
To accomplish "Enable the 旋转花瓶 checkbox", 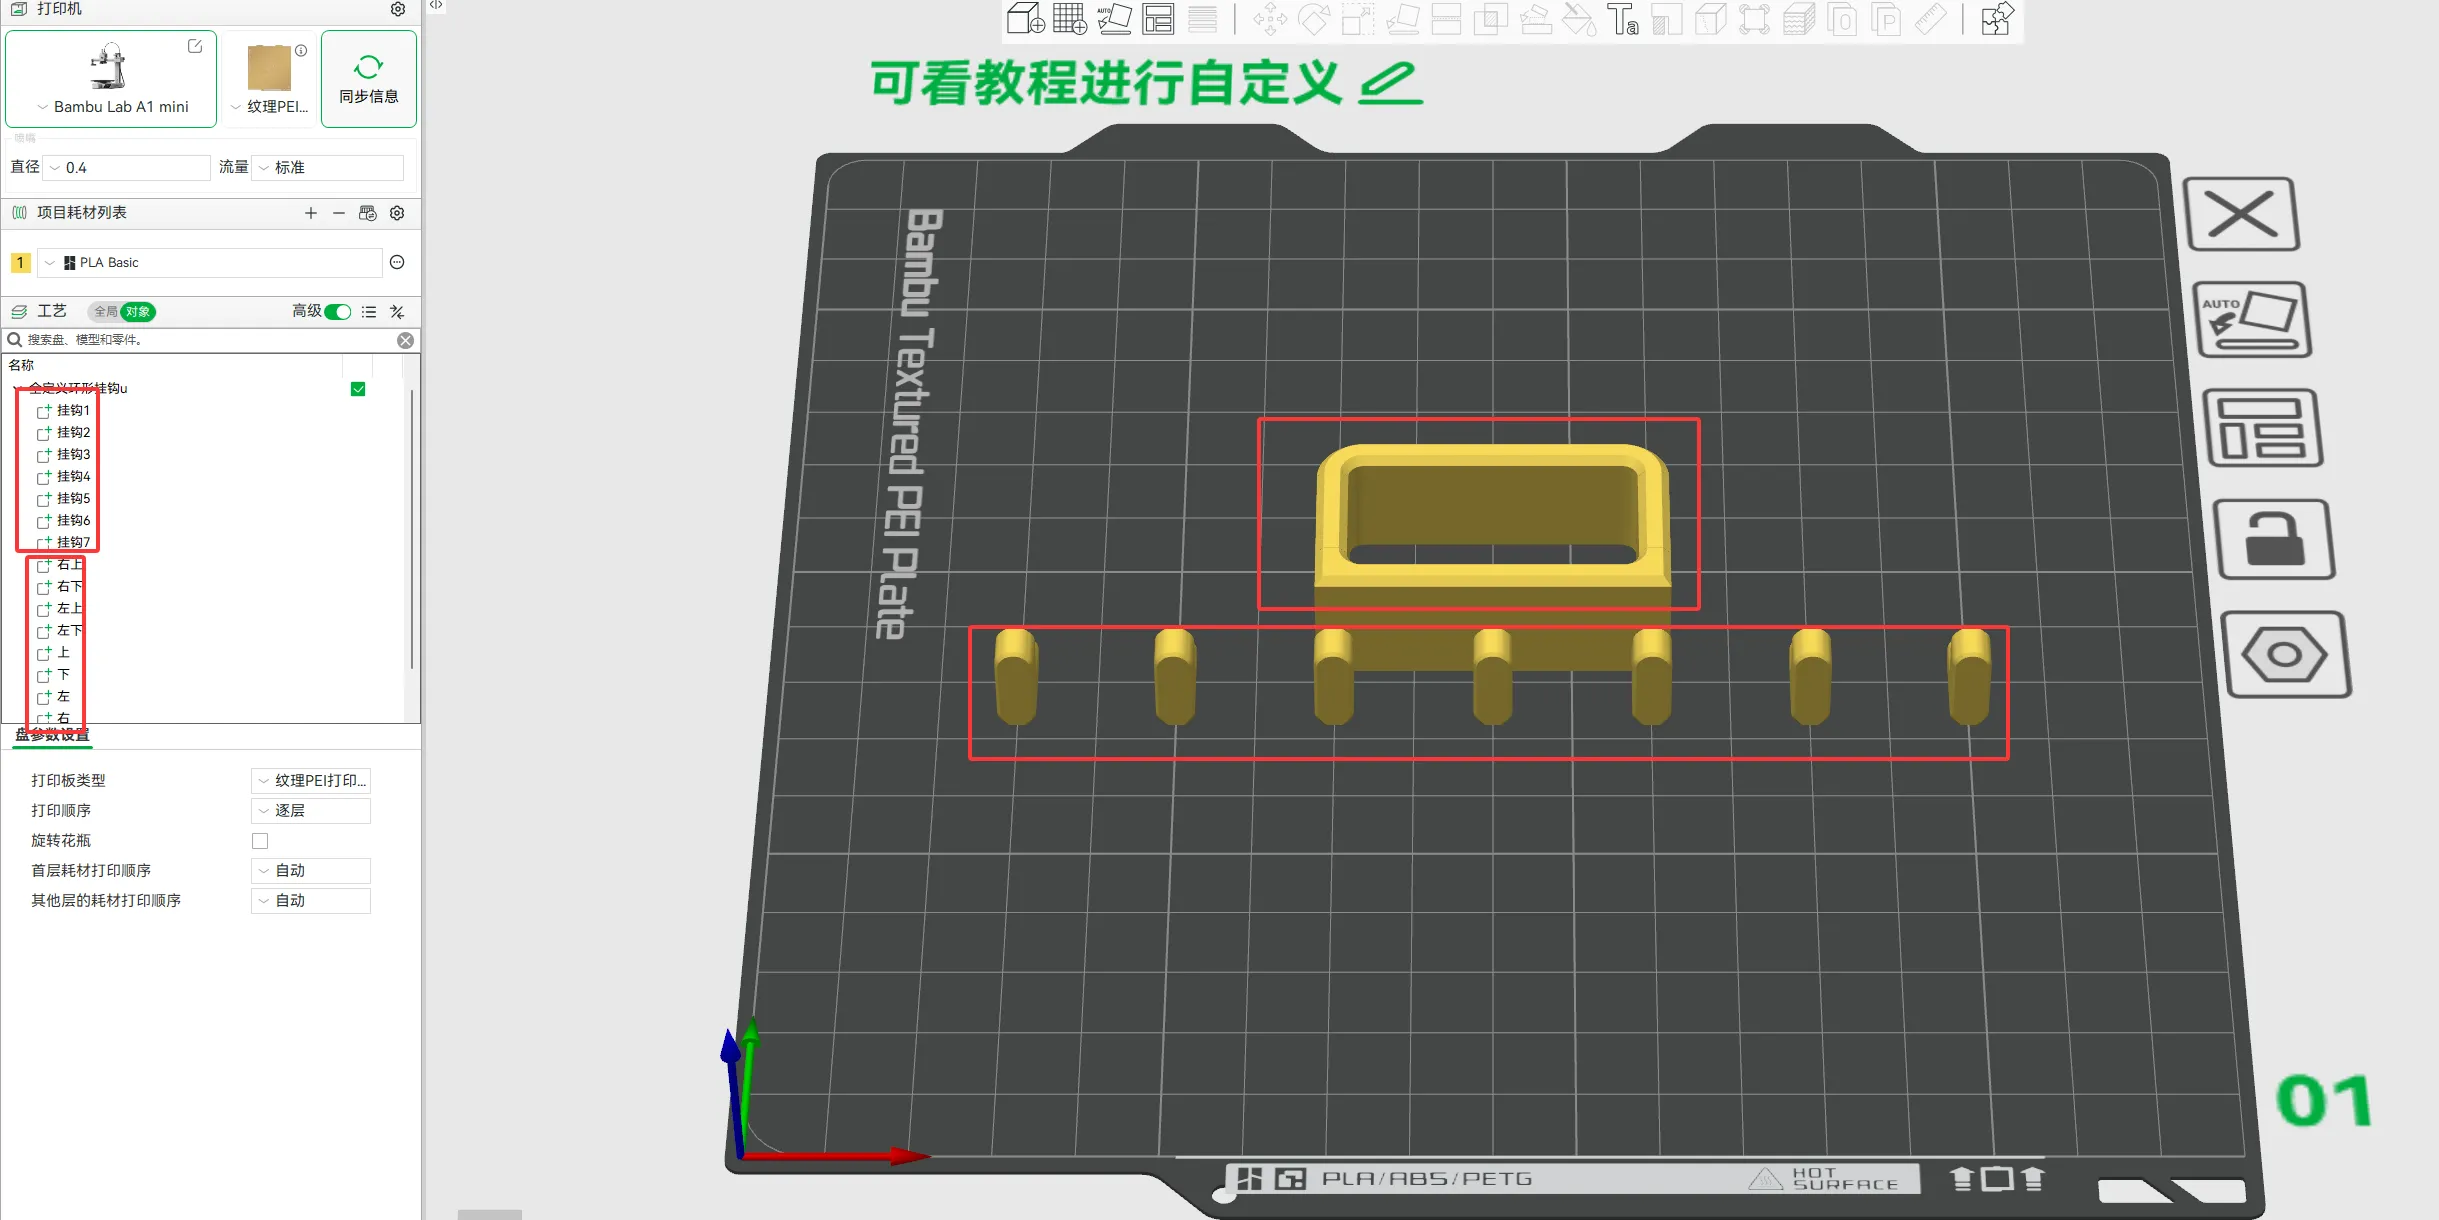I will (x=260, y=841).
